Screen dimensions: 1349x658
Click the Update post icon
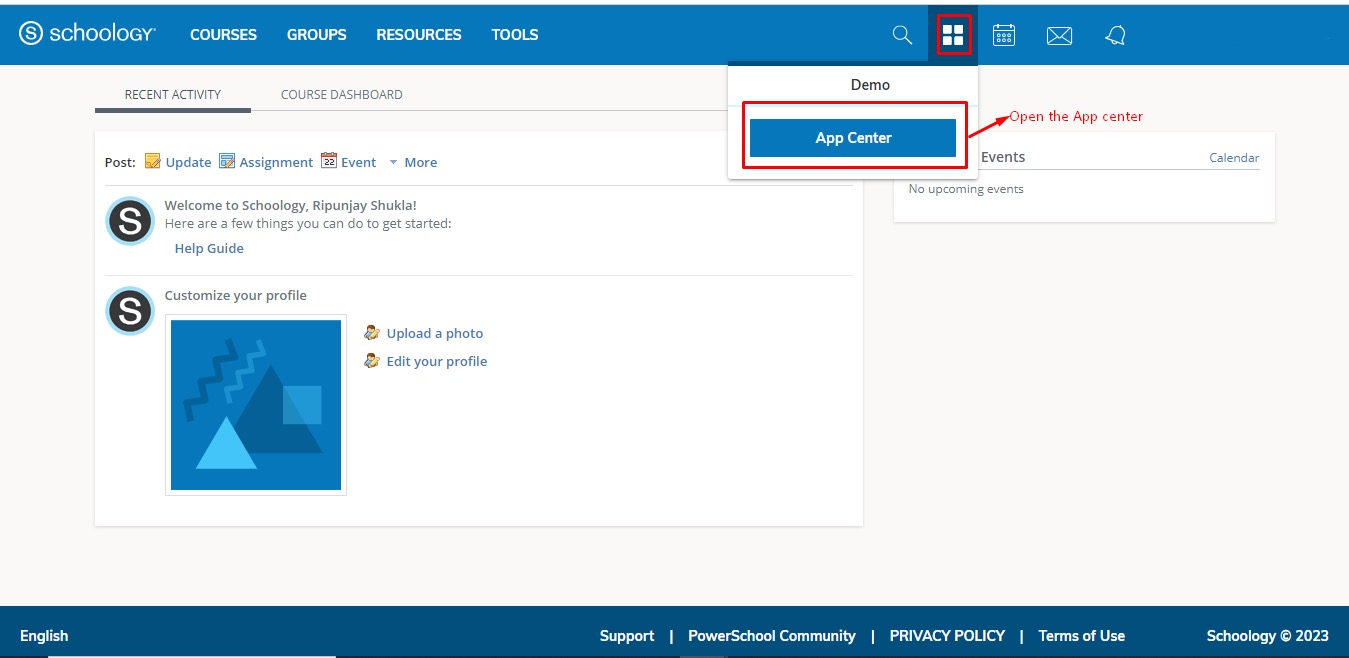[x=153, y=161]
